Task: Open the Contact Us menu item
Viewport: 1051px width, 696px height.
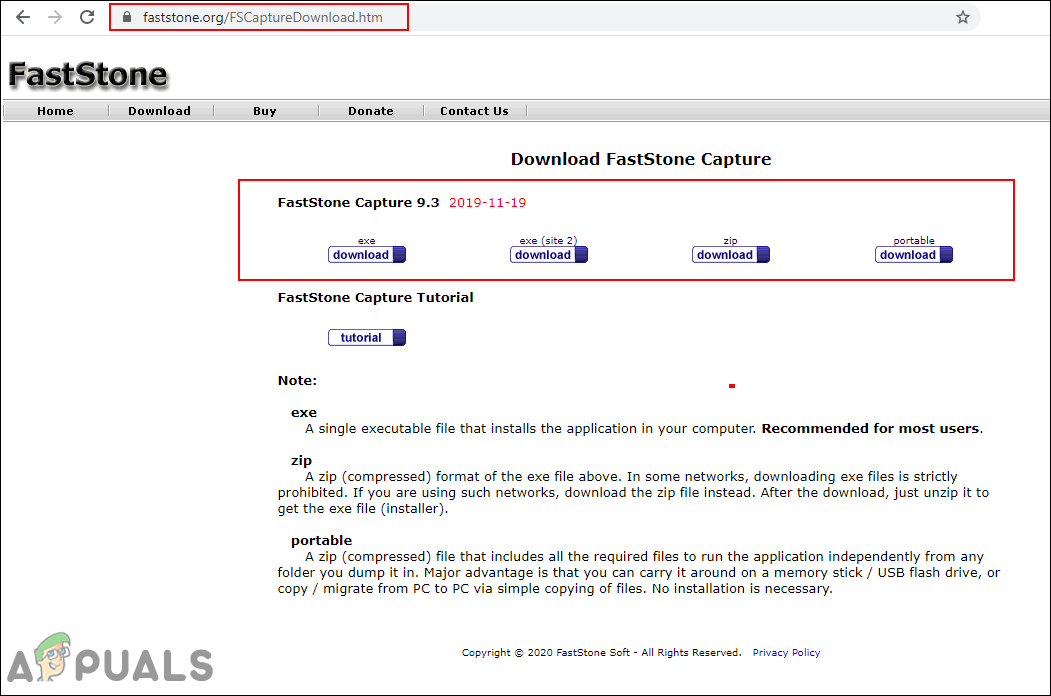Action: click(475, 111)
